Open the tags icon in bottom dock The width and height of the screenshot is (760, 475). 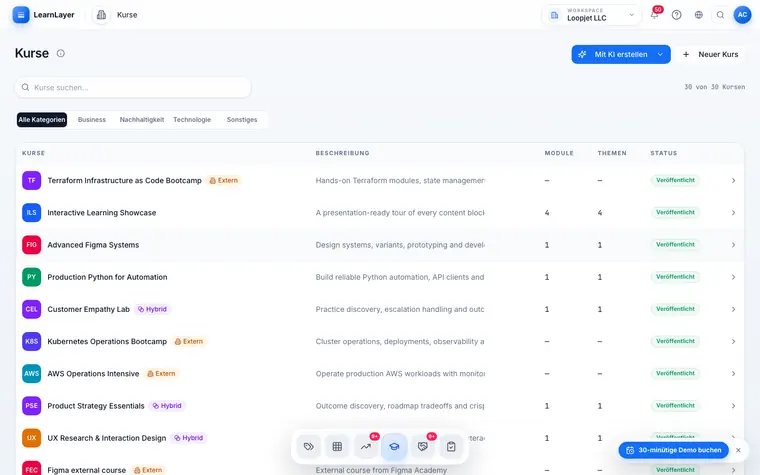(x=309, y=446)
